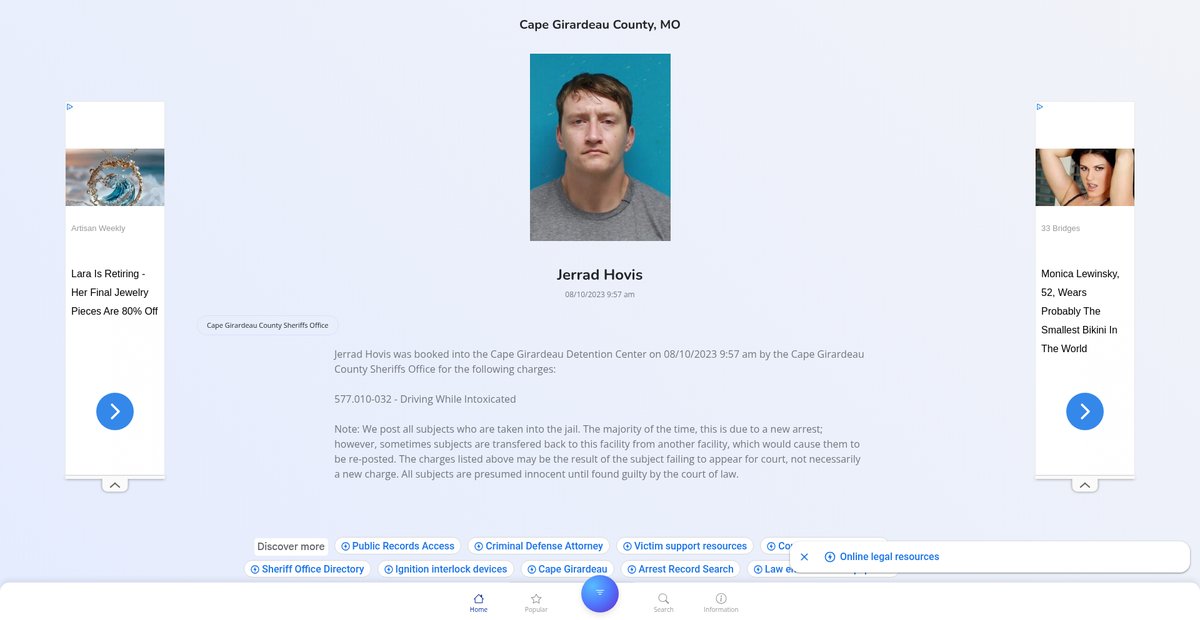The height and width of the screenshot is (620, 1200).
Task: Click the Lara Is Retiring ad headline
Action: tap(114, 292)
